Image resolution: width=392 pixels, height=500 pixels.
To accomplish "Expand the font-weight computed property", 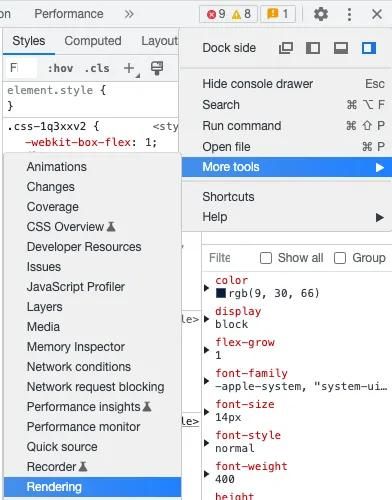I will [206, 474].
